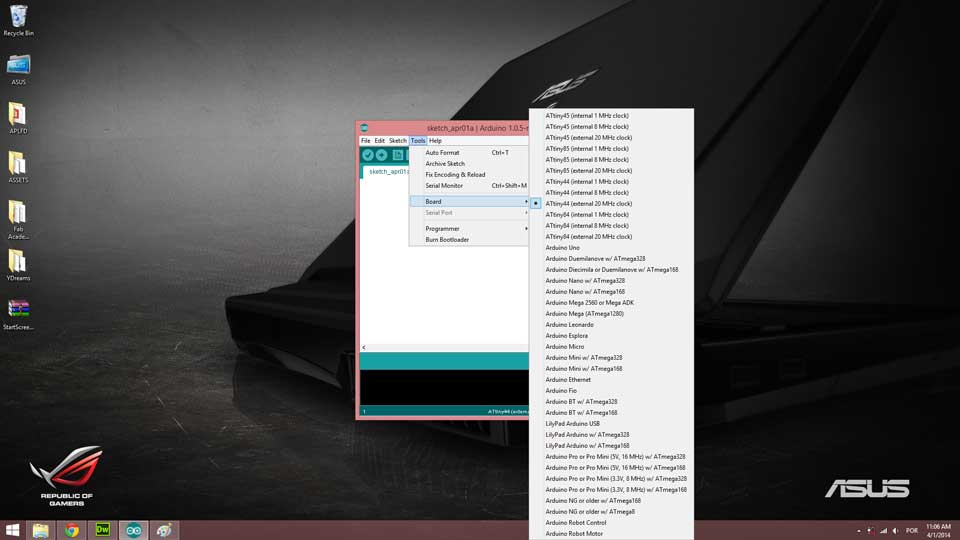
Task: Select the StartScreen archive desktop icon
Action: click(x=18, y=314)
